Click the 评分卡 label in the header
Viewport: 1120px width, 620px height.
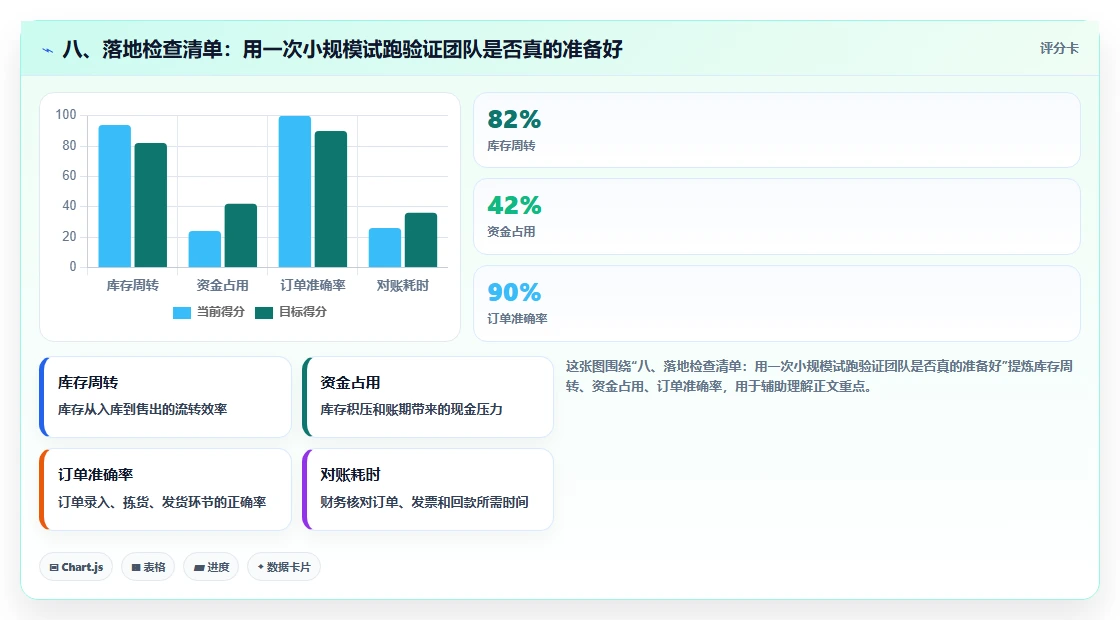(x=1059, y=49)
